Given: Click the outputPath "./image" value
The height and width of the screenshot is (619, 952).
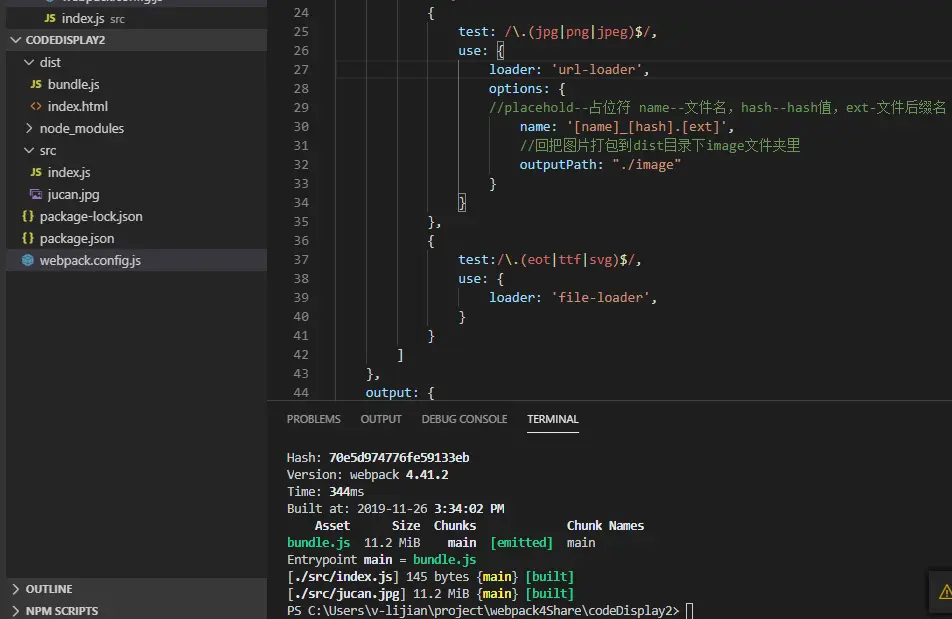Looking at the screenshot, I should [x=646, y=164].
